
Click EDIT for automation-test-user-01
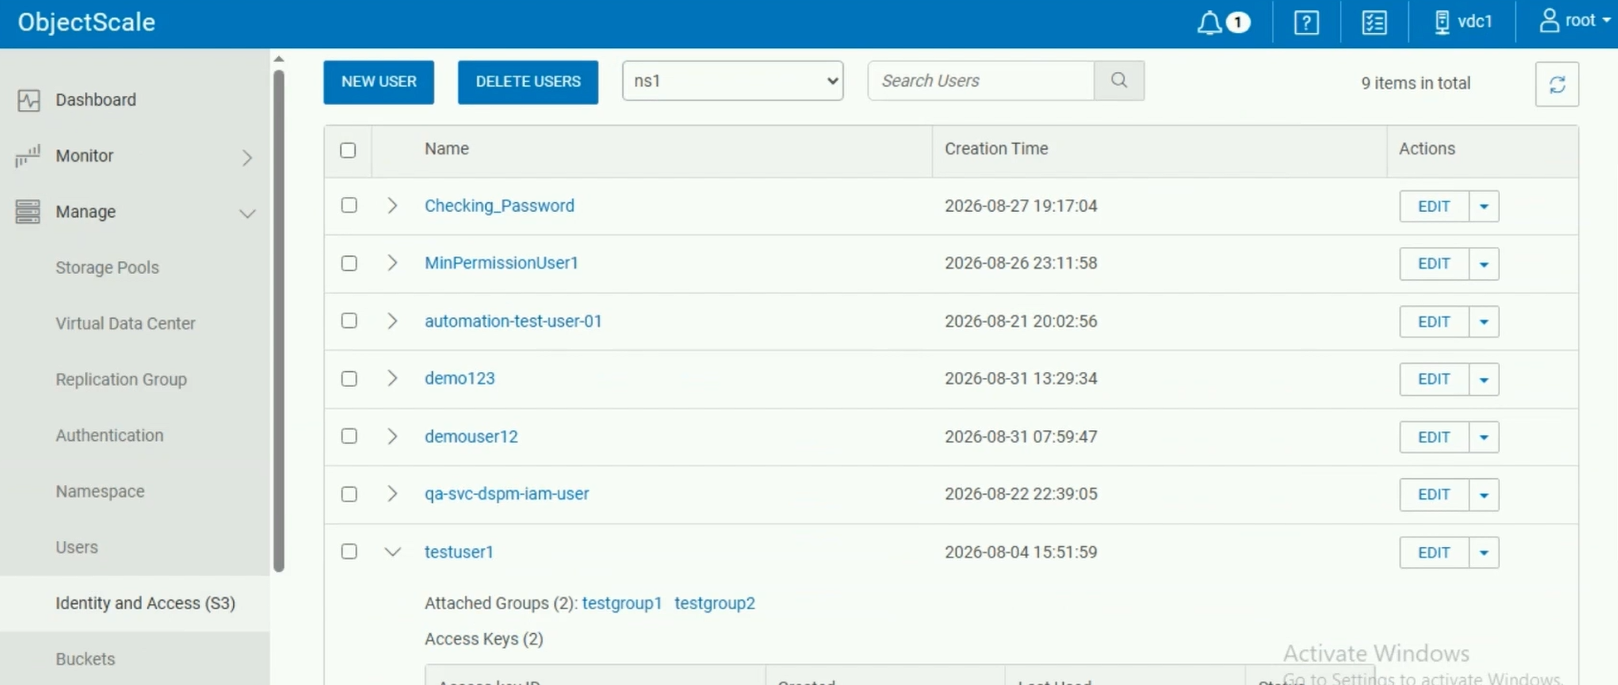[x=1434, y=322]
